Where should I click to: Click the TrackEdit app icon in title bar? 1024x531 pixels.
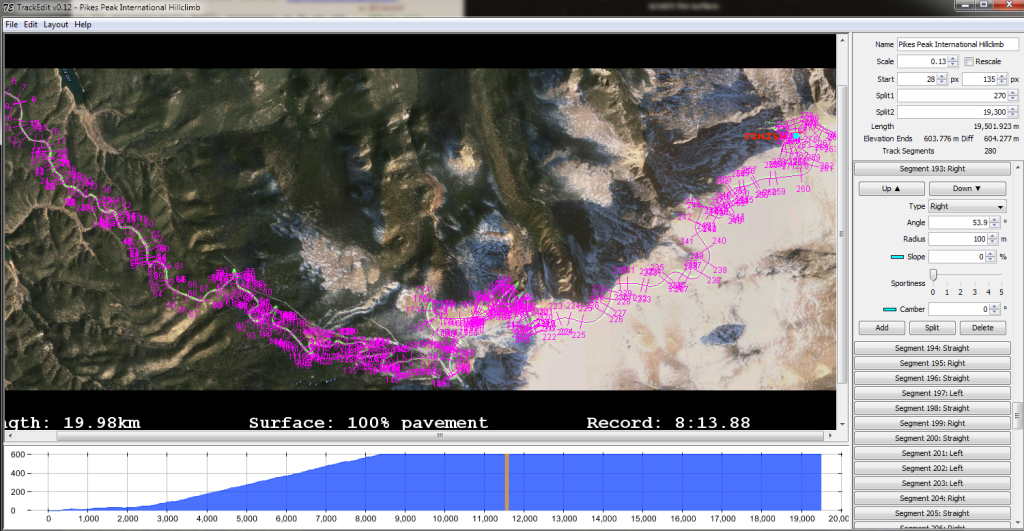pyautogui.click(x=8, y=8)
